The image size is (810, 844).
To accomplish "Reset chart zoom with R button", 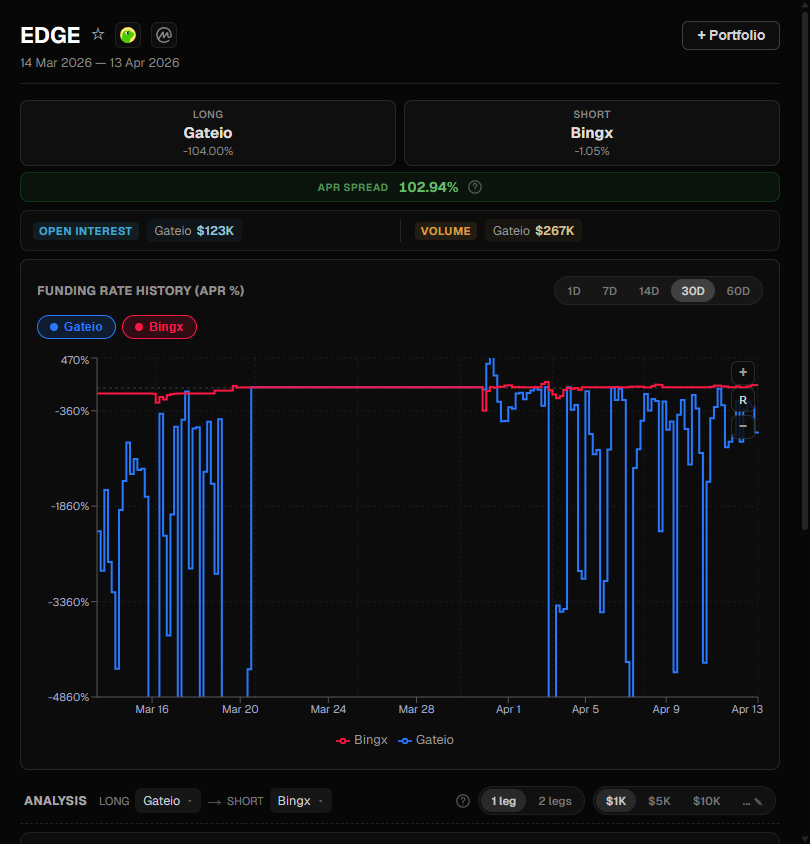I will (743, 400).
